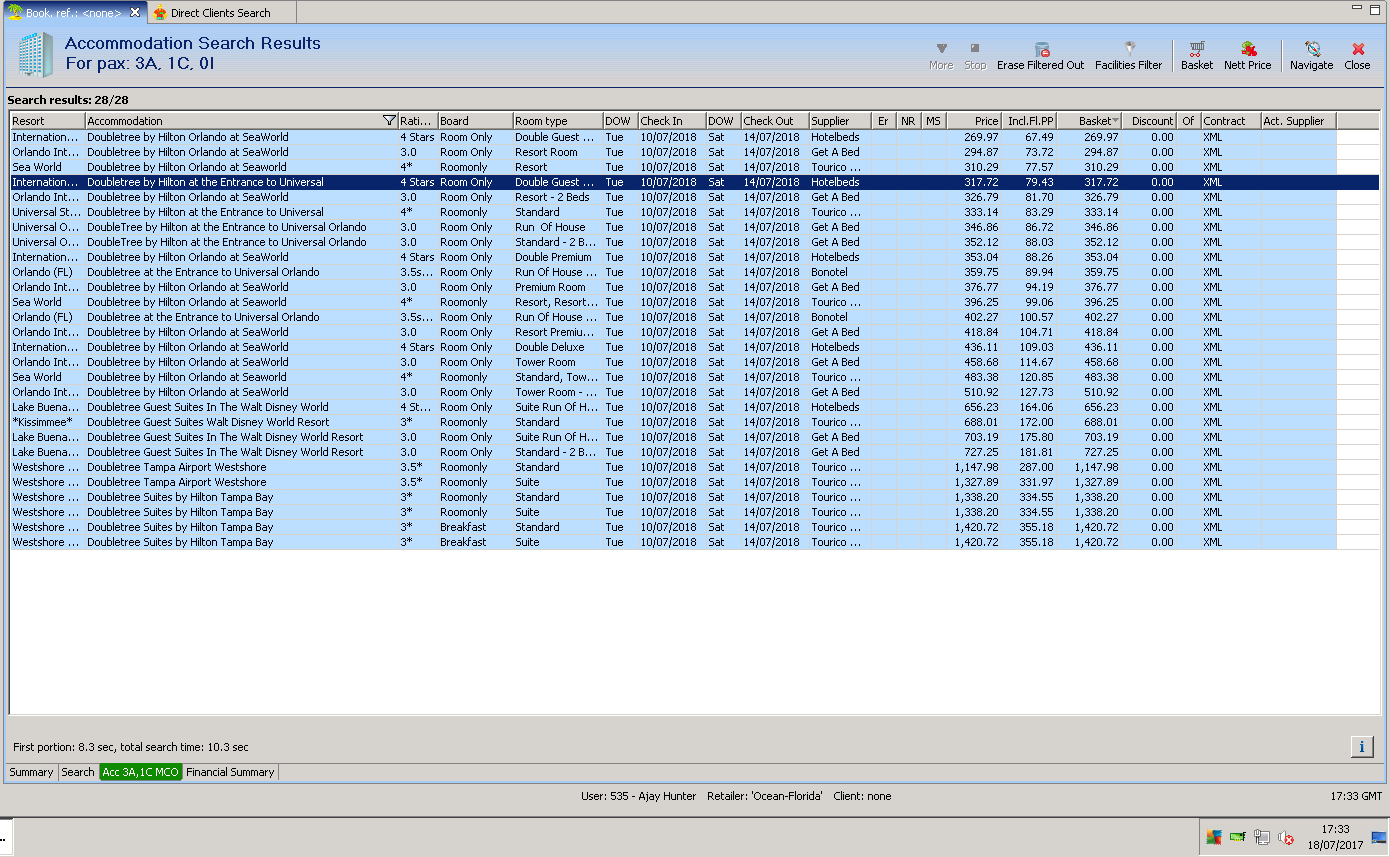Click the Er column header
This screenshot has width=1390, height=857.
pyautogui.click(x=884, y=121)
